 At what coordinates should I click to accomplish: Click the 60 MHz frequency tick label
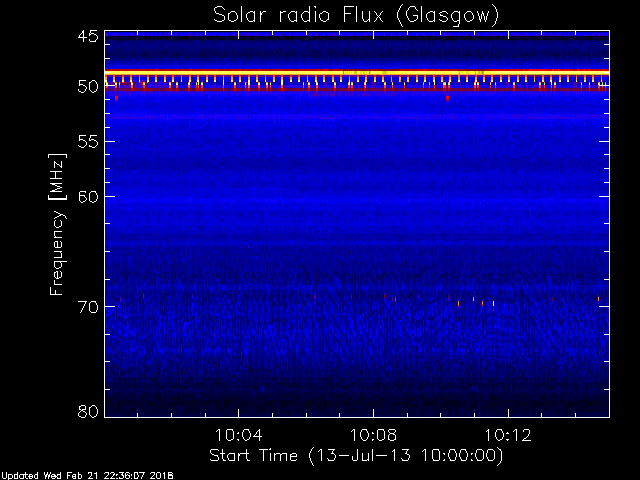pyautogui.click(x=86, y=197)
